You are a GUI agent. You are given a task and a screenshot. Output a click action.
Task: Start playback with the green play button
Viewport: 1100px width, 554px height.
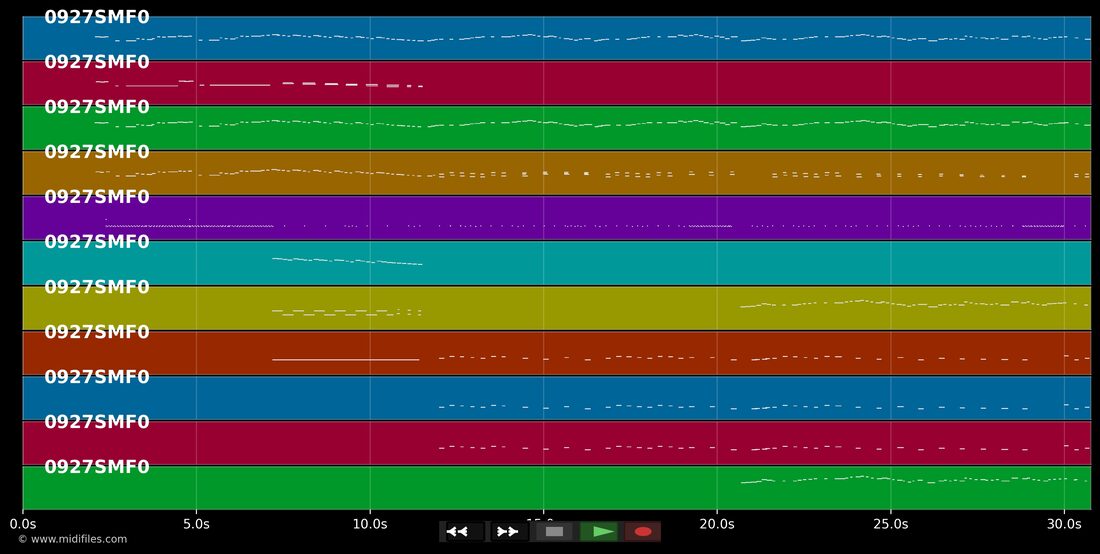point(599,532)
